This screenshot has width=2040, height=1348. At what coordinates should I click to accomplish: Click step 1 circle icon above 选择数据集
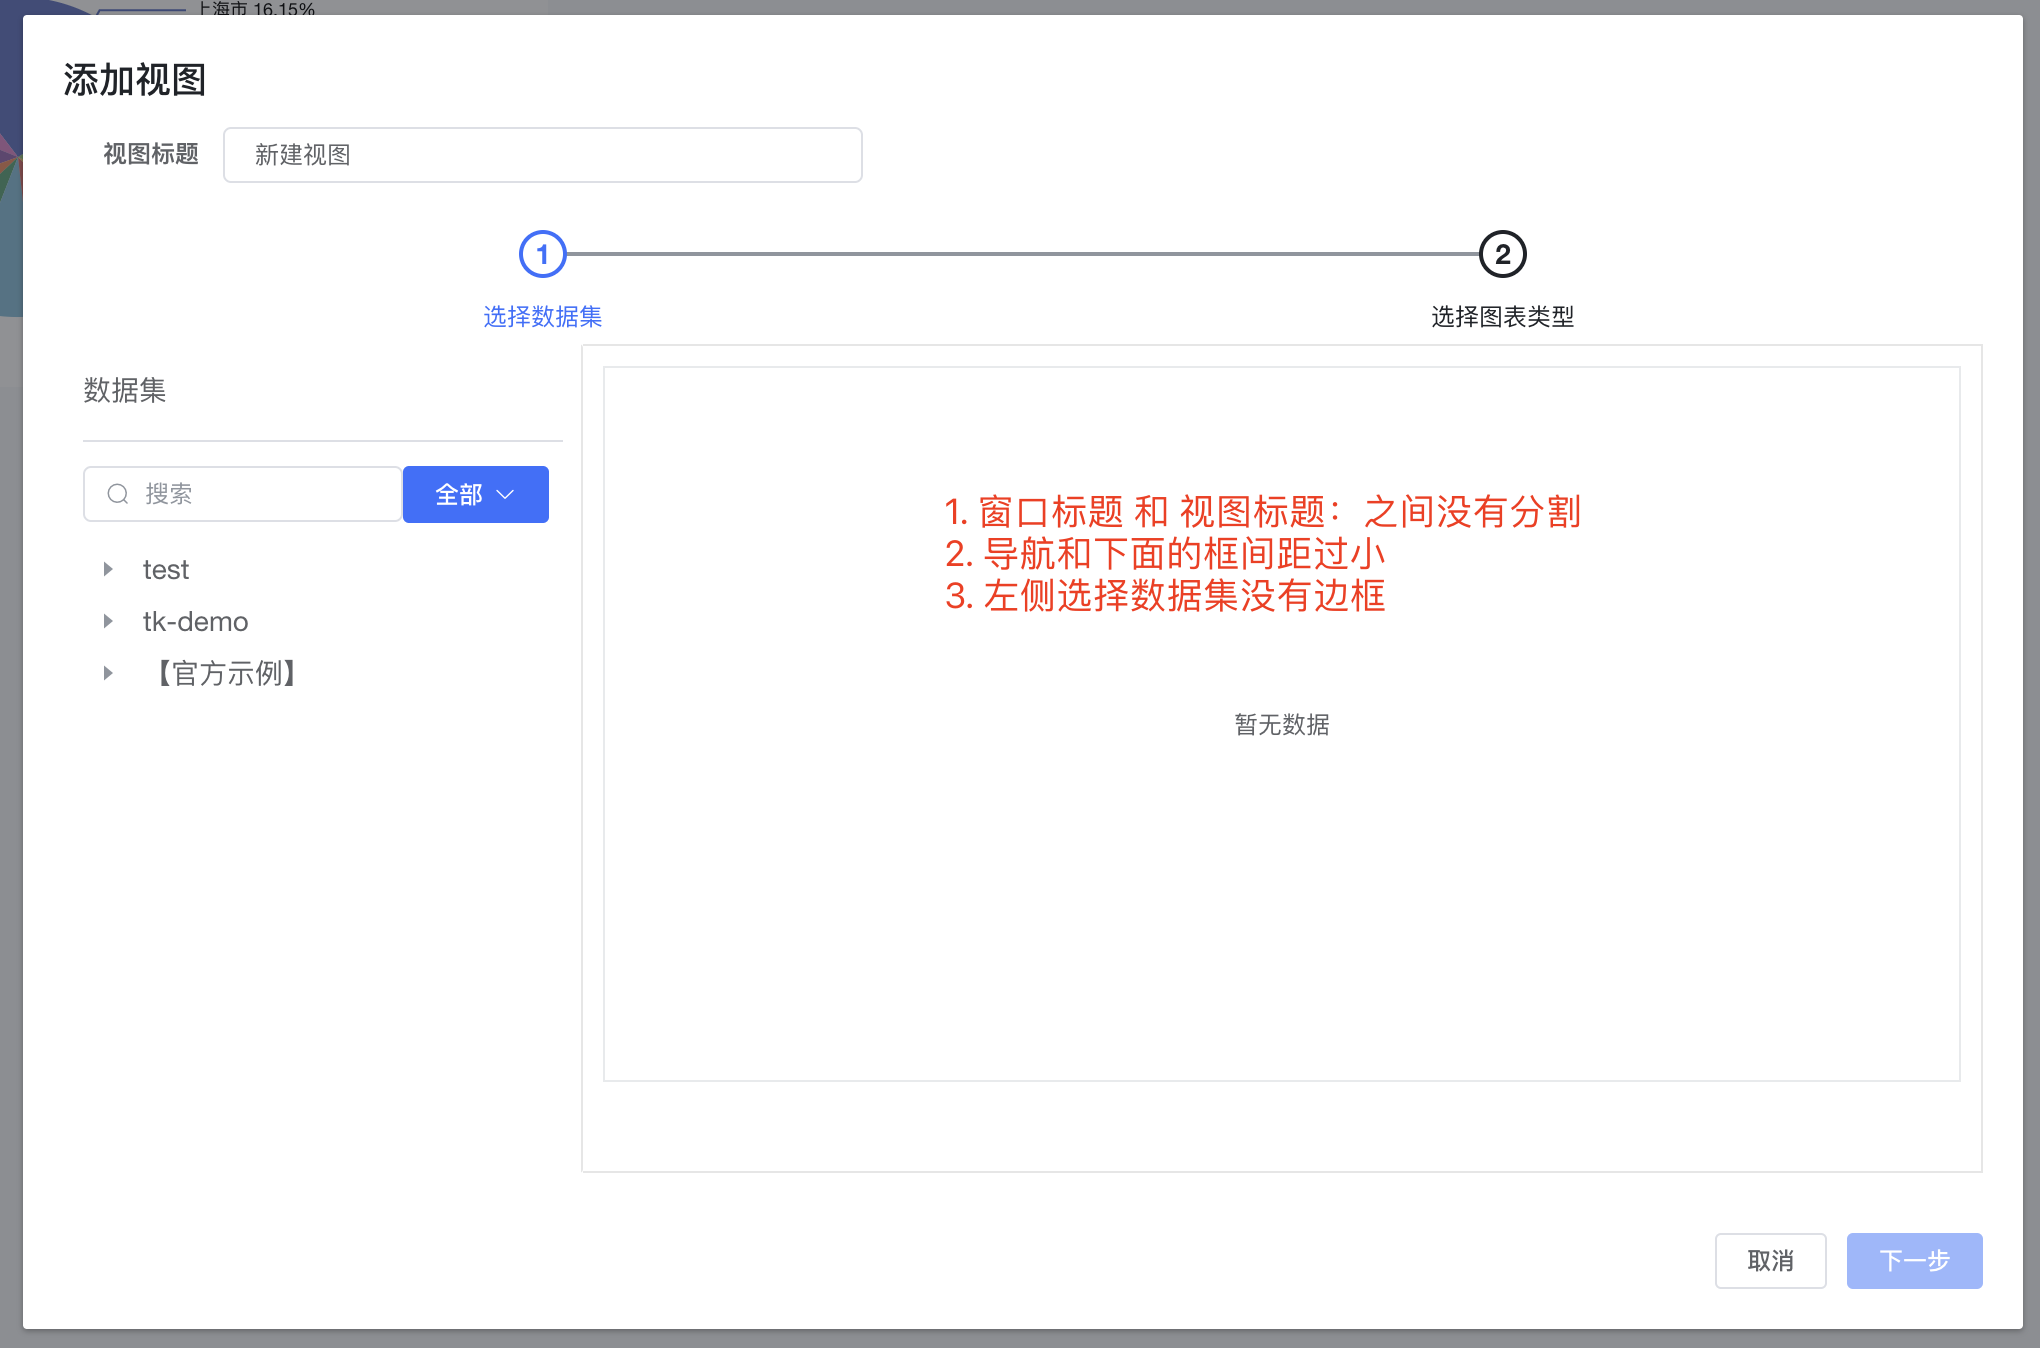click(542, 254)
